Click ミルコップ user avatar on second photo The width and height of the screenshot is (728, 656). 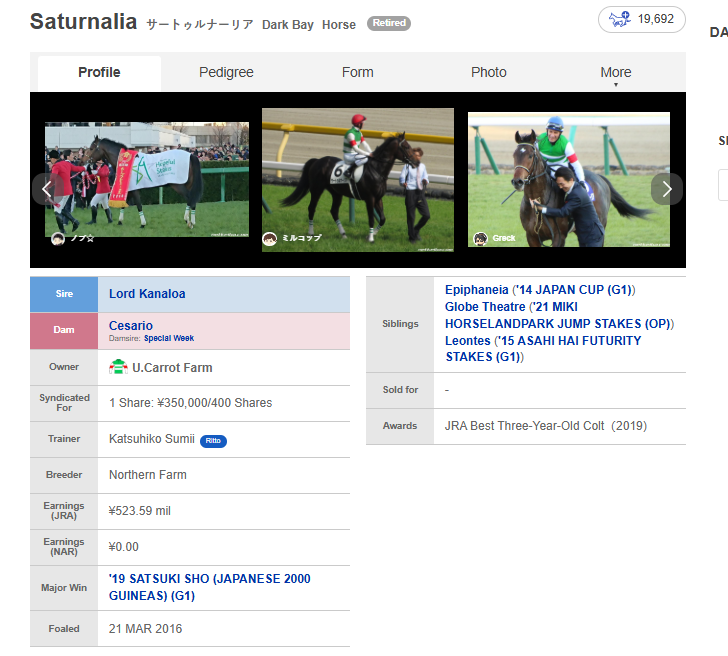(x=269, y=239)
